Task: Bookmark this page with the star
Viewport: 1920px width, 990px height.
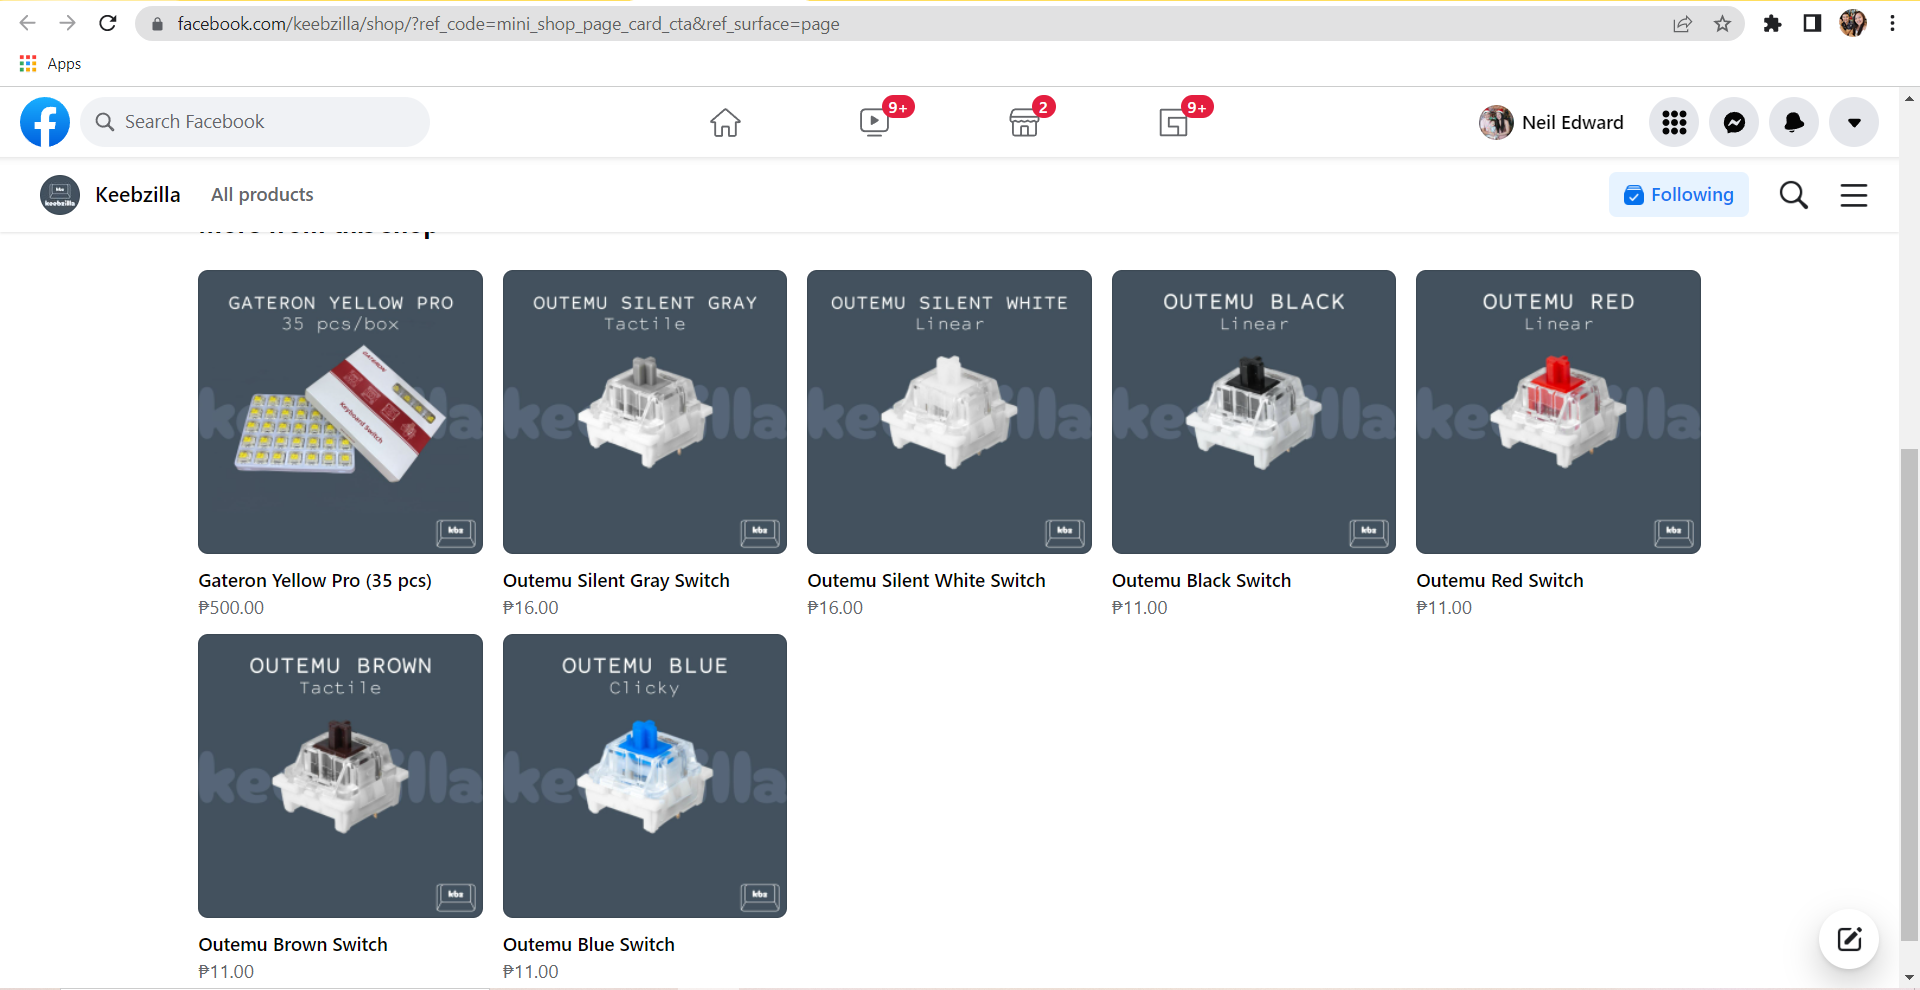Action: pos(1722,24)
